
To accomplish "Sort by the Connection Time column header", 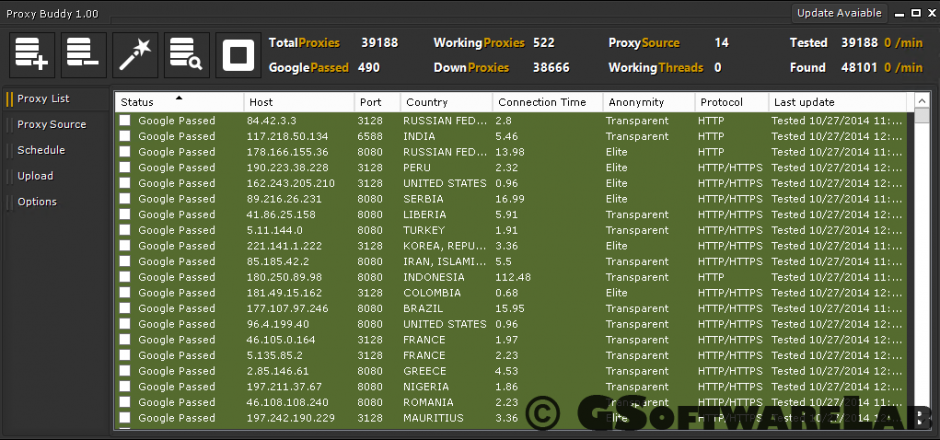I will tap(547, 102).
